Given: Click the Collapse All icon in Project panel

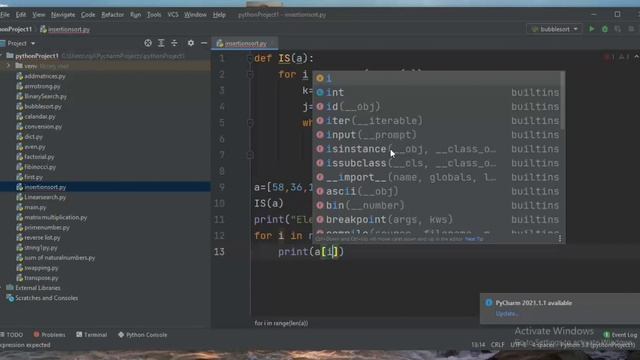Looking at the screenshot, I should pyautogui.click(x=174, y=43).
